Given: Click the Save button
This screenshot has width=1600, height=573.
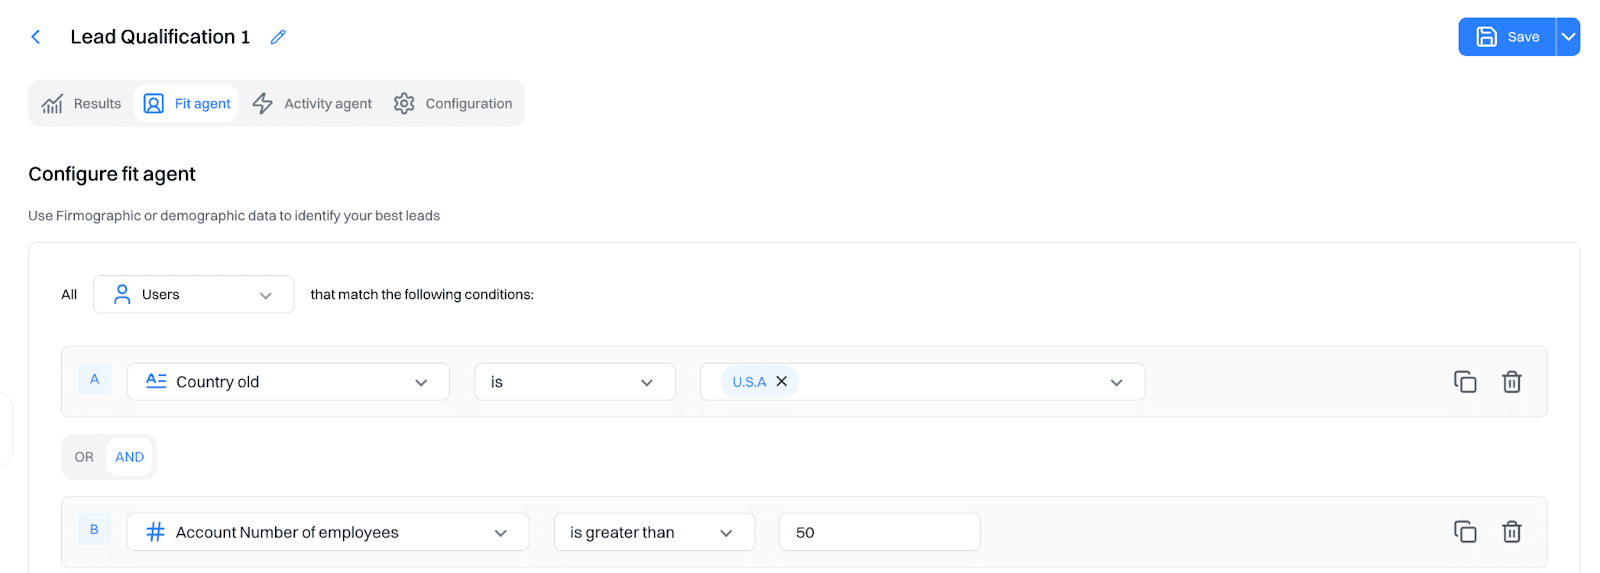Looking at the screenshot, I should (1507, 37).
